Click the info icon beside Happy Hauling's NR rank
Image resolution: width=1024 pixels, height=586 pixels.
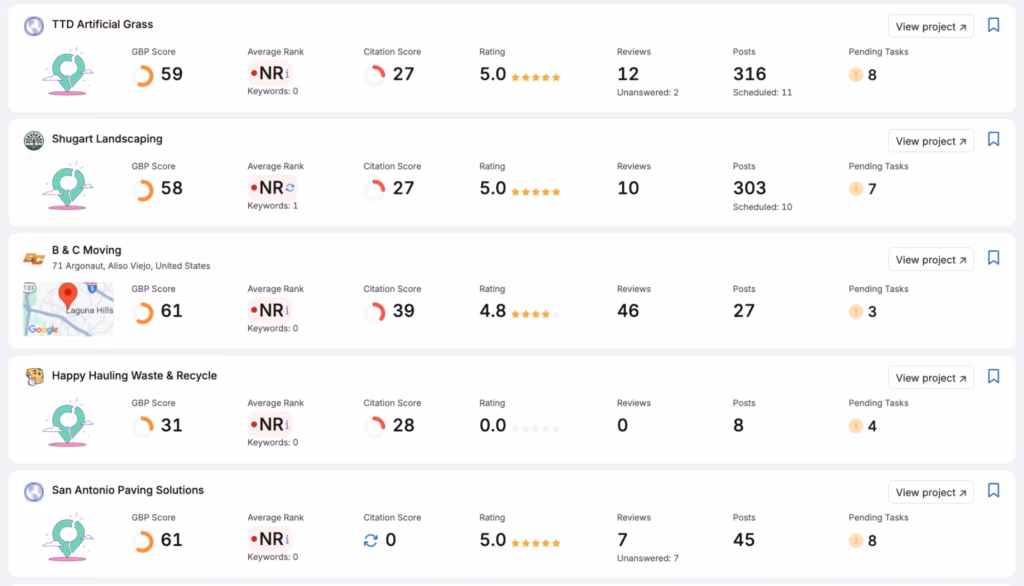(287, 425)
